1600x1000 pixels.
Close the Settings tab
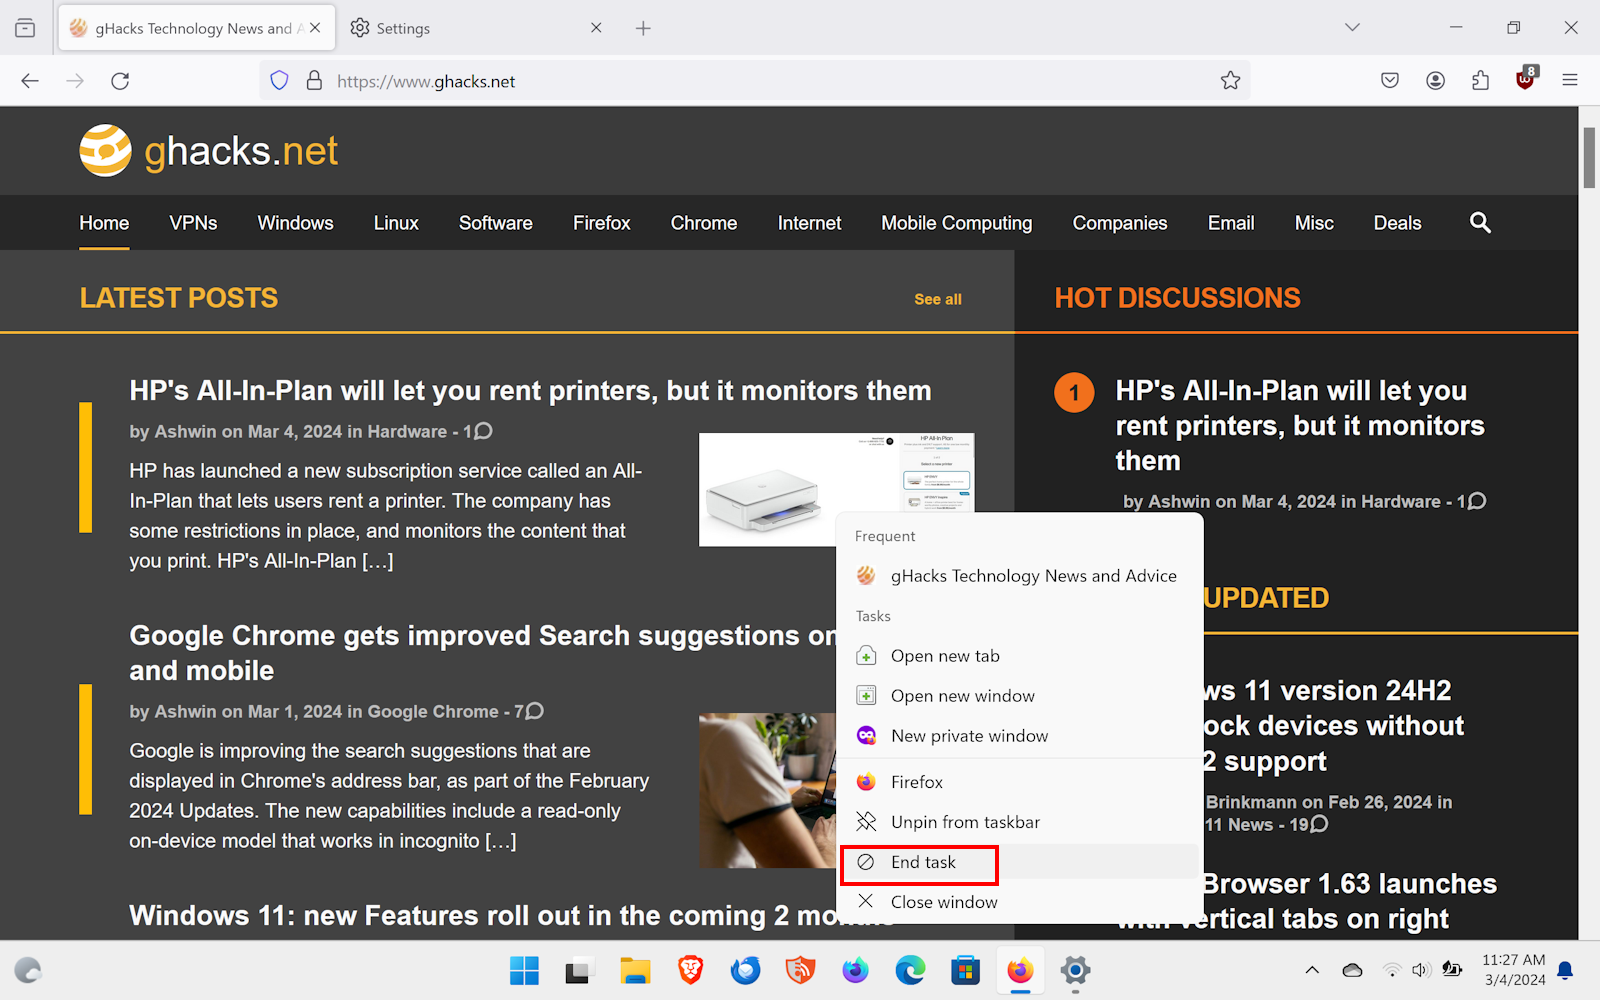tap(596, 28)
